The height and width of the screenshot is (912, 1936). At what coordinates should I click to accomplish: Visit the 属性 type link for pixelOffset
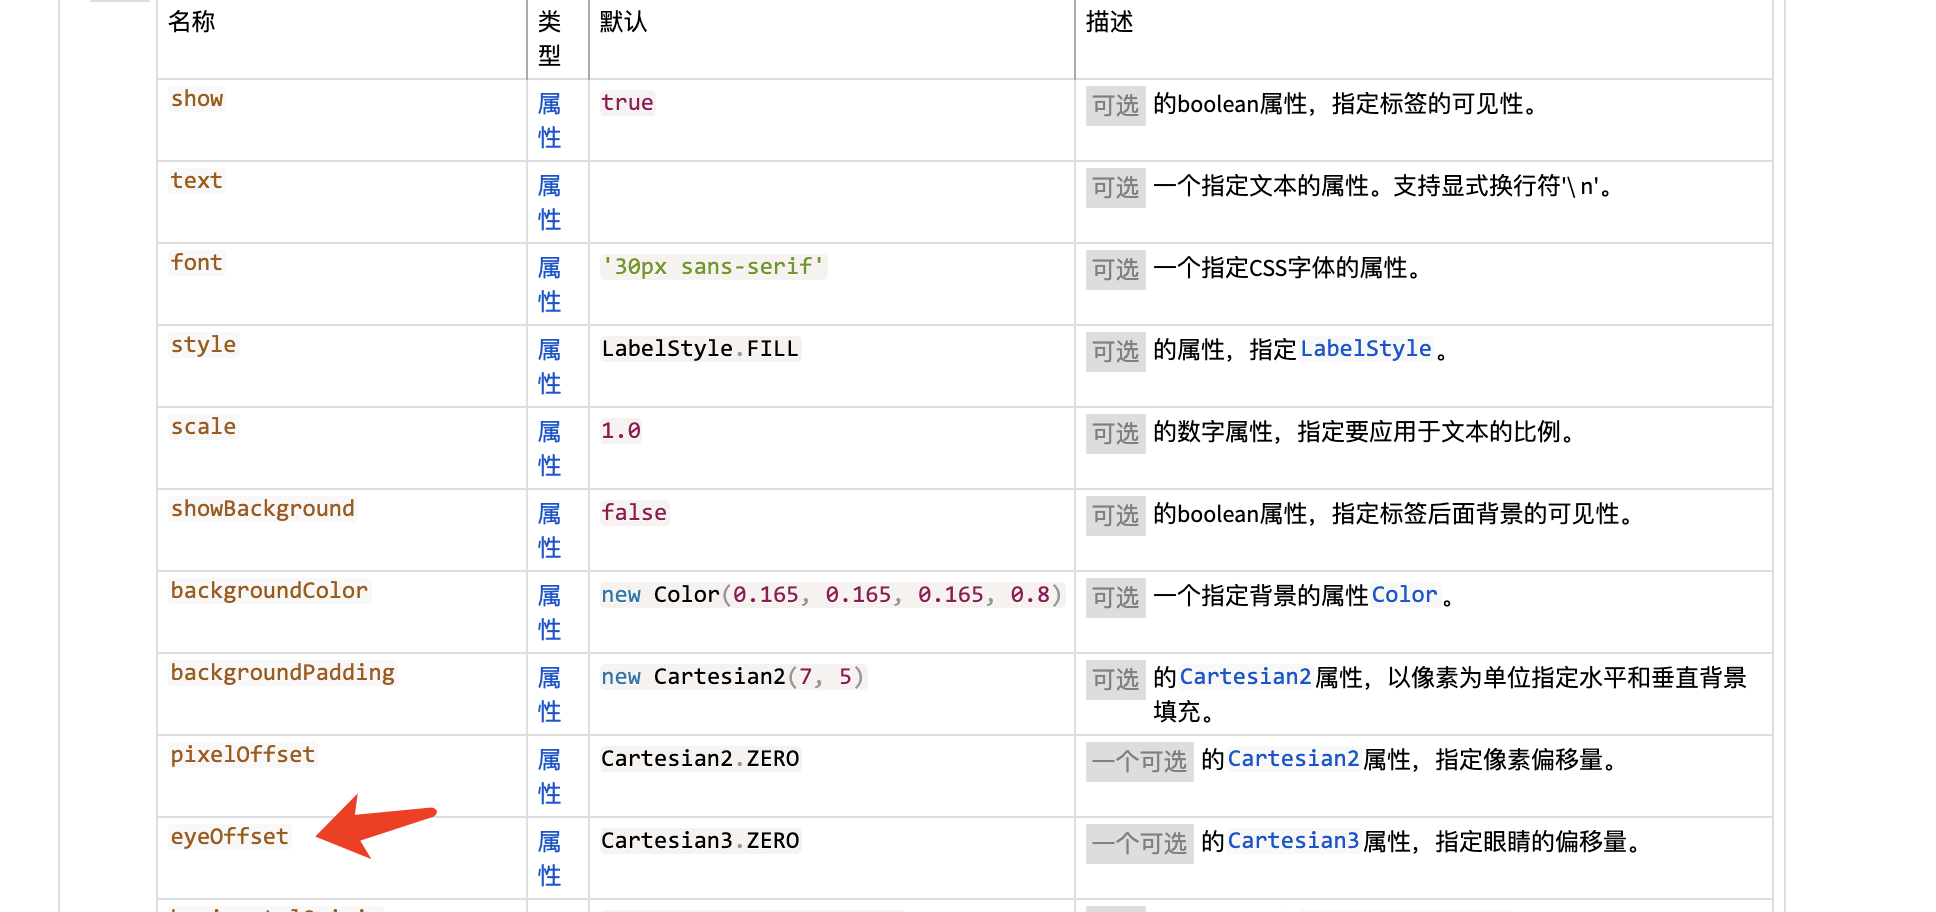pos(549,776)
